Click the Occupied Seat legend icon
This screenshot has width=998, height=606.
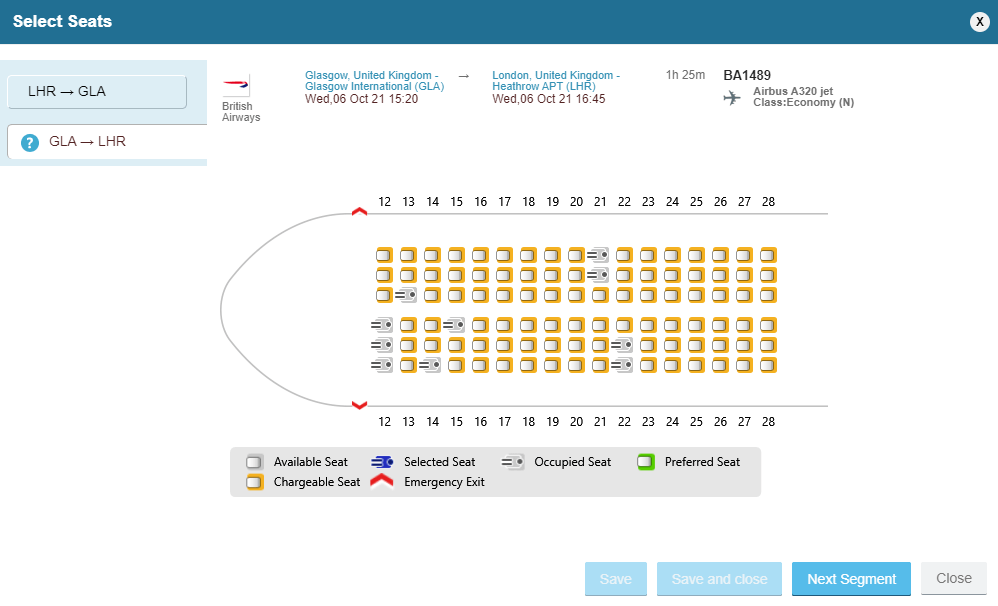[511, 461]
